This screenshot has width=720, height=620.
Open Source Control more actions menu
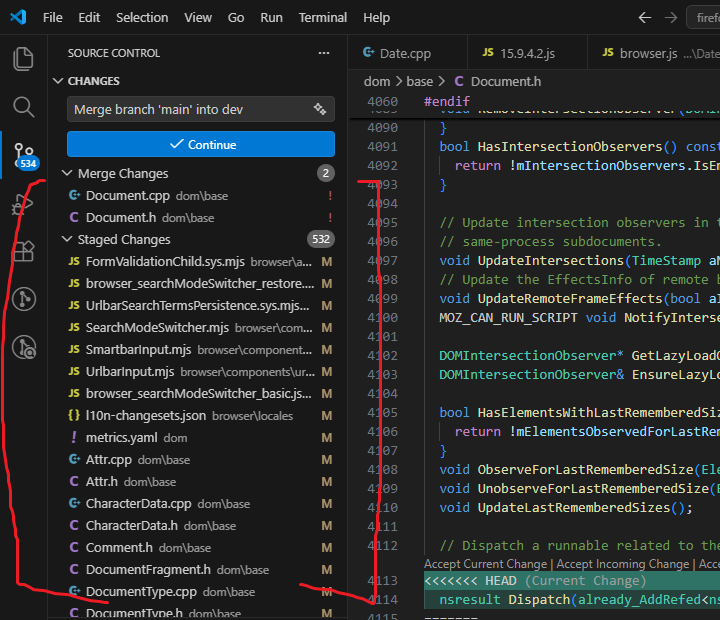pos(324,53)
